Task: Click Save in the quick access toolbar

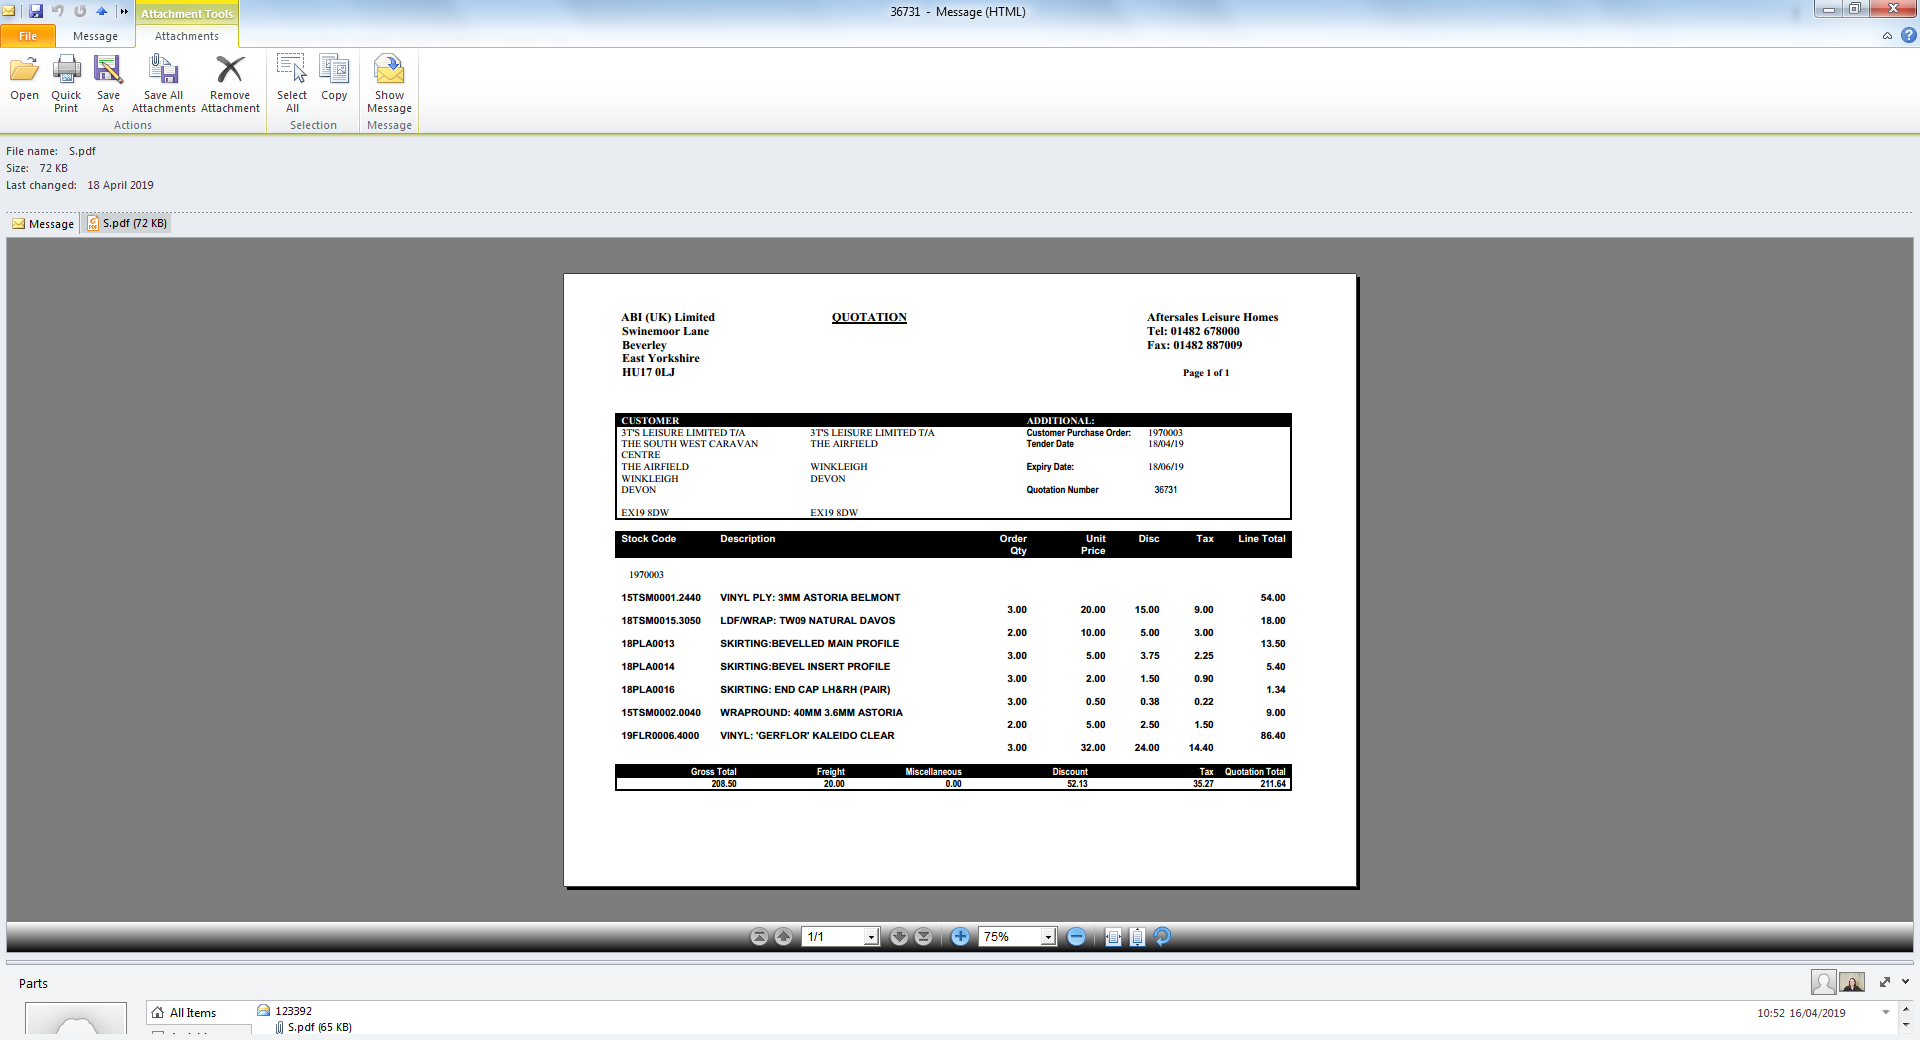Action: (36, 11)
